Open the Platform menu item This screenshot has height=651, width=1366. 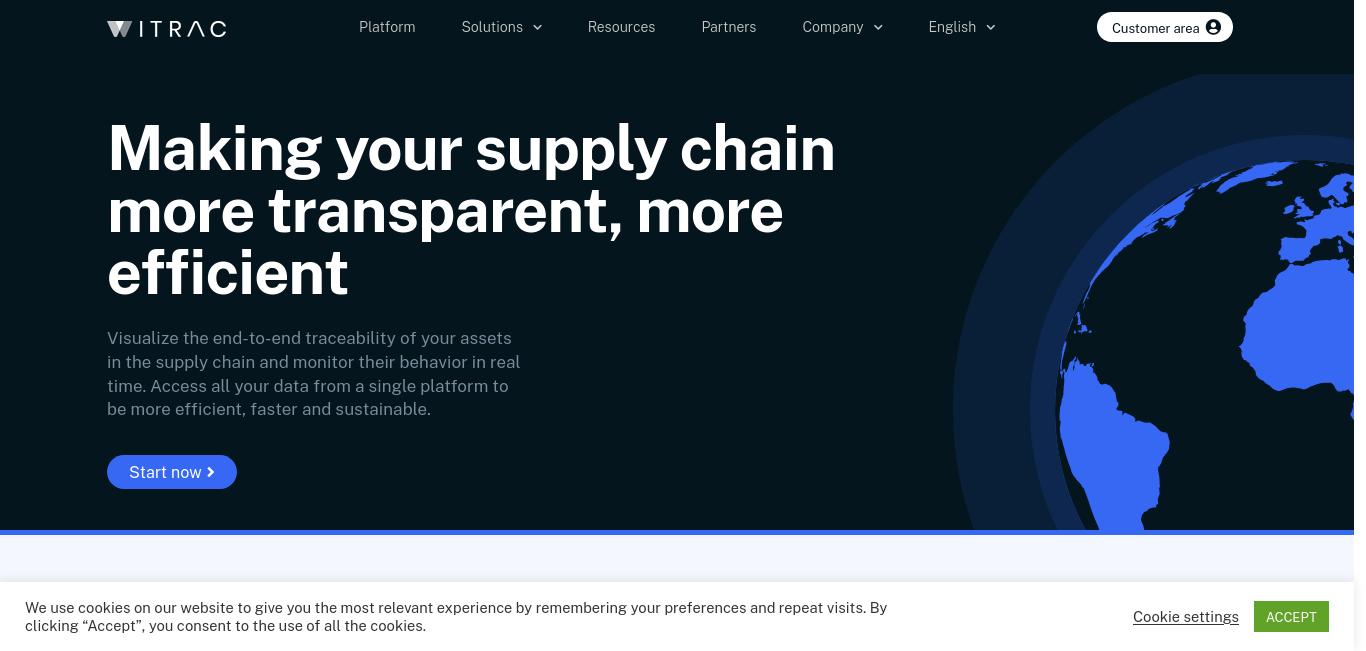click(387, 27)
